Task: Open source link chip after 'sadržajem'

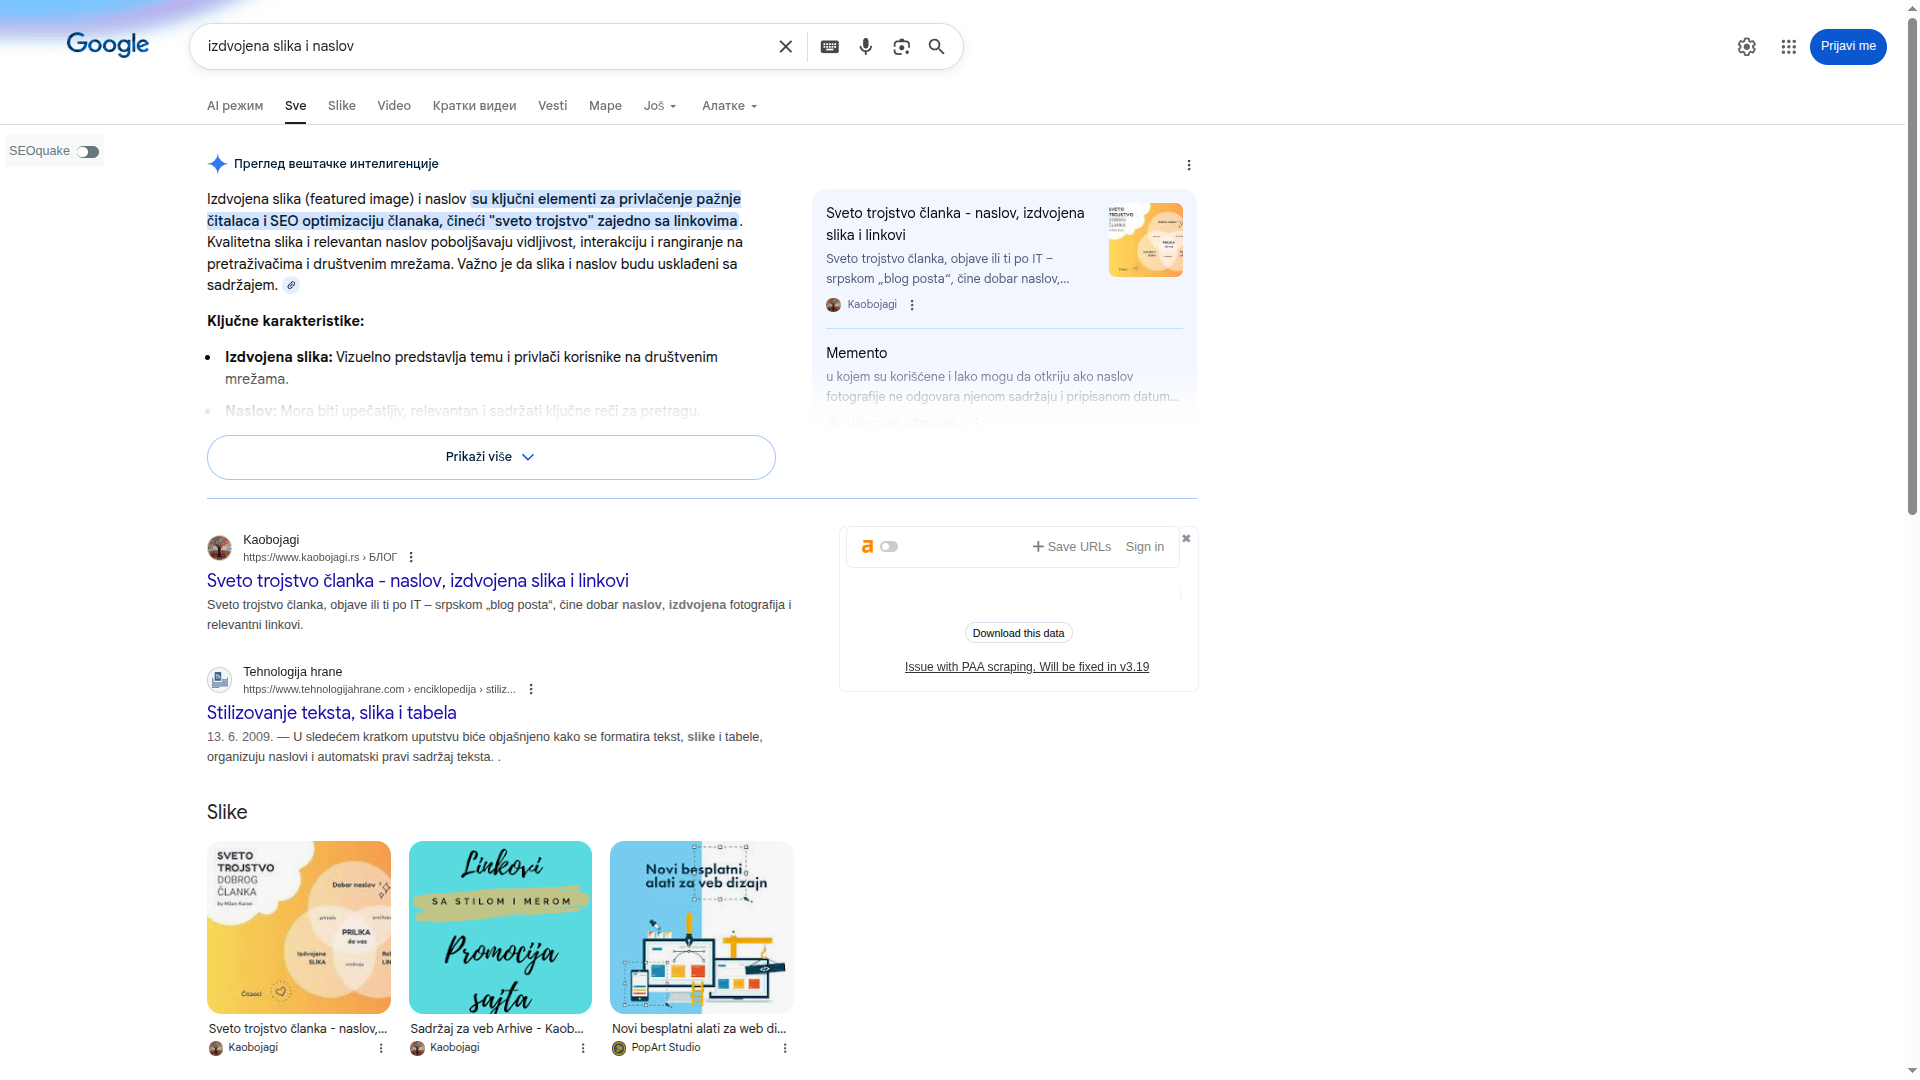Action: click(x=291, y=285)
